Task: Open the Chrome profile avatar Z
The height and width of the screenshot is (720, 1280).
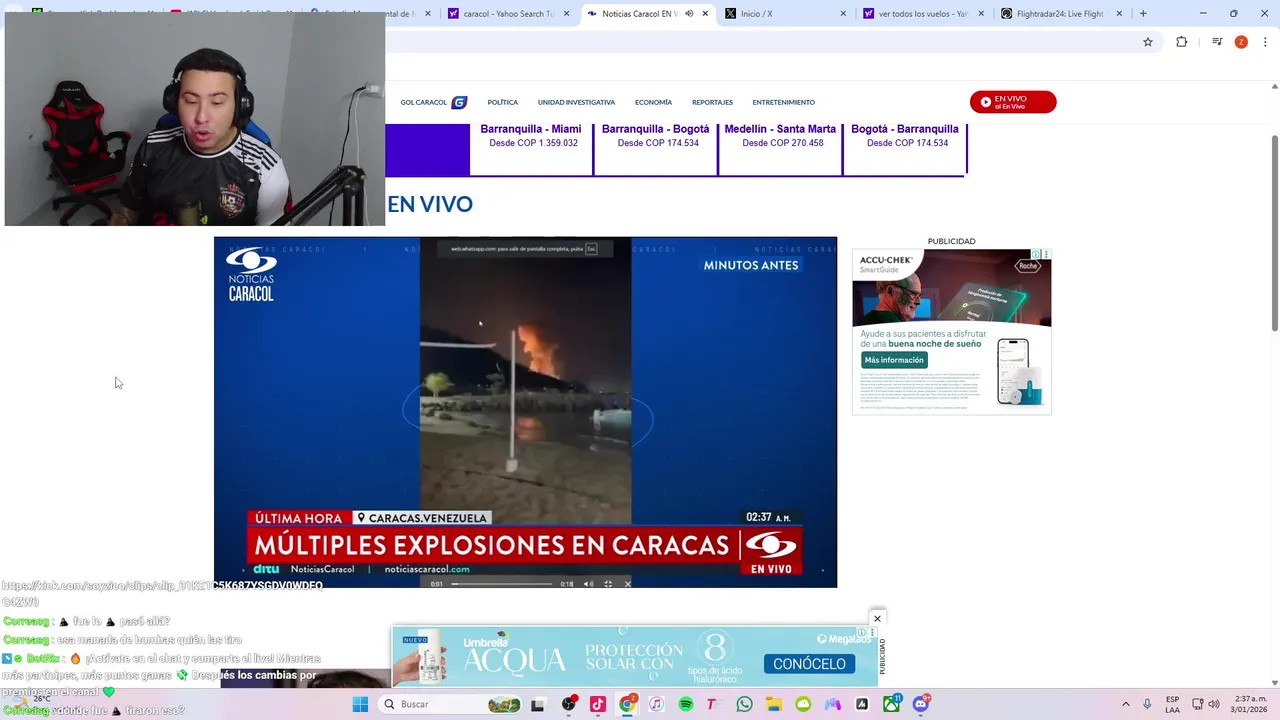Action: (1241, 42)
